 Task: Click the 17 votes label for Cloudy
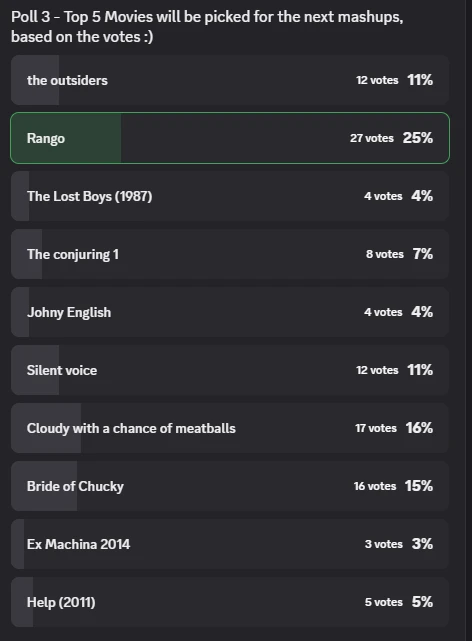click(376, 428)
